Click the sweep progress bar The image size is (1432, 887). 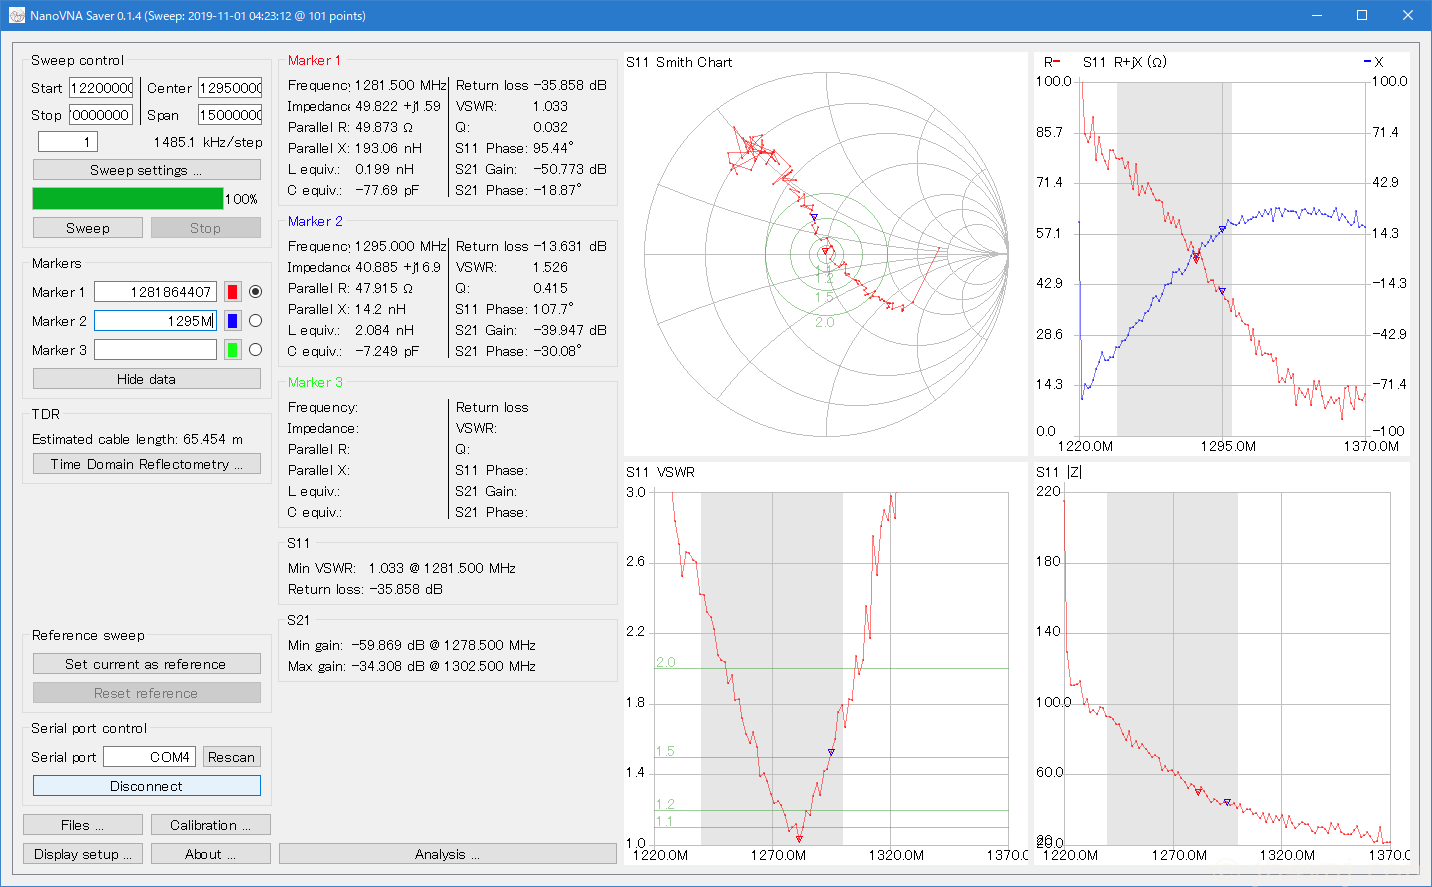128,198
